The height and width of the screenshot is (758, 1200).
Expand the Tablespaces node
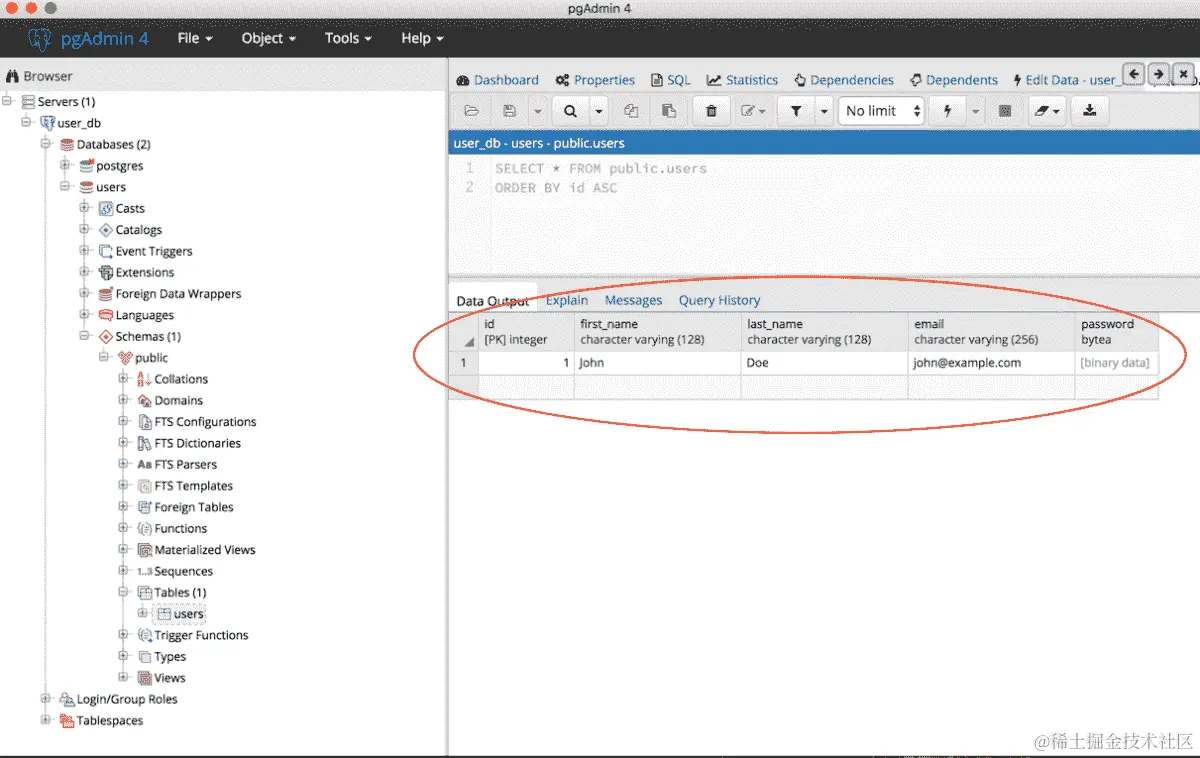47,720
